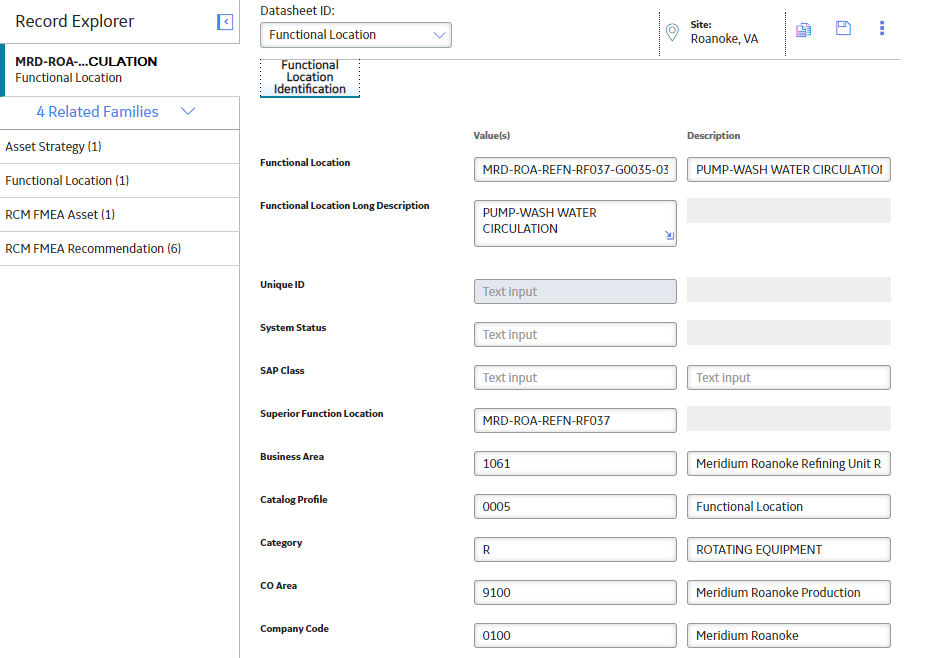This screenshot has height=658, width=927.
Task: Open the three-dot more options menu
Action: click(881, 28)
